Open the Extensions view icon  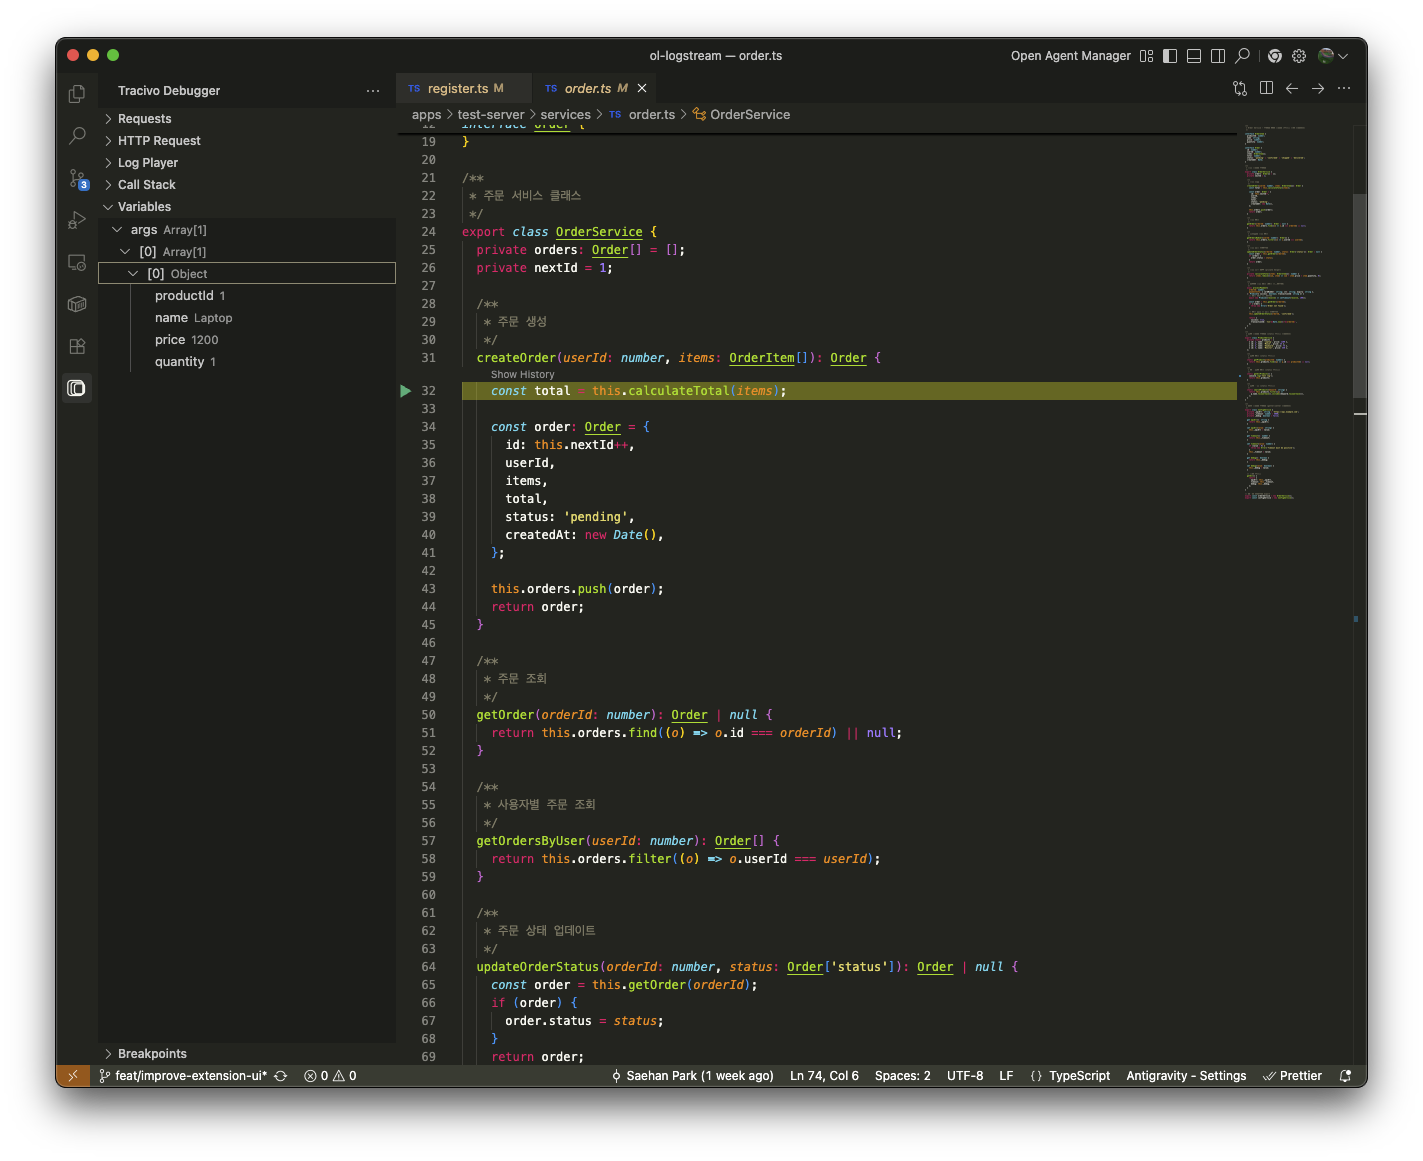click(77, 346)
